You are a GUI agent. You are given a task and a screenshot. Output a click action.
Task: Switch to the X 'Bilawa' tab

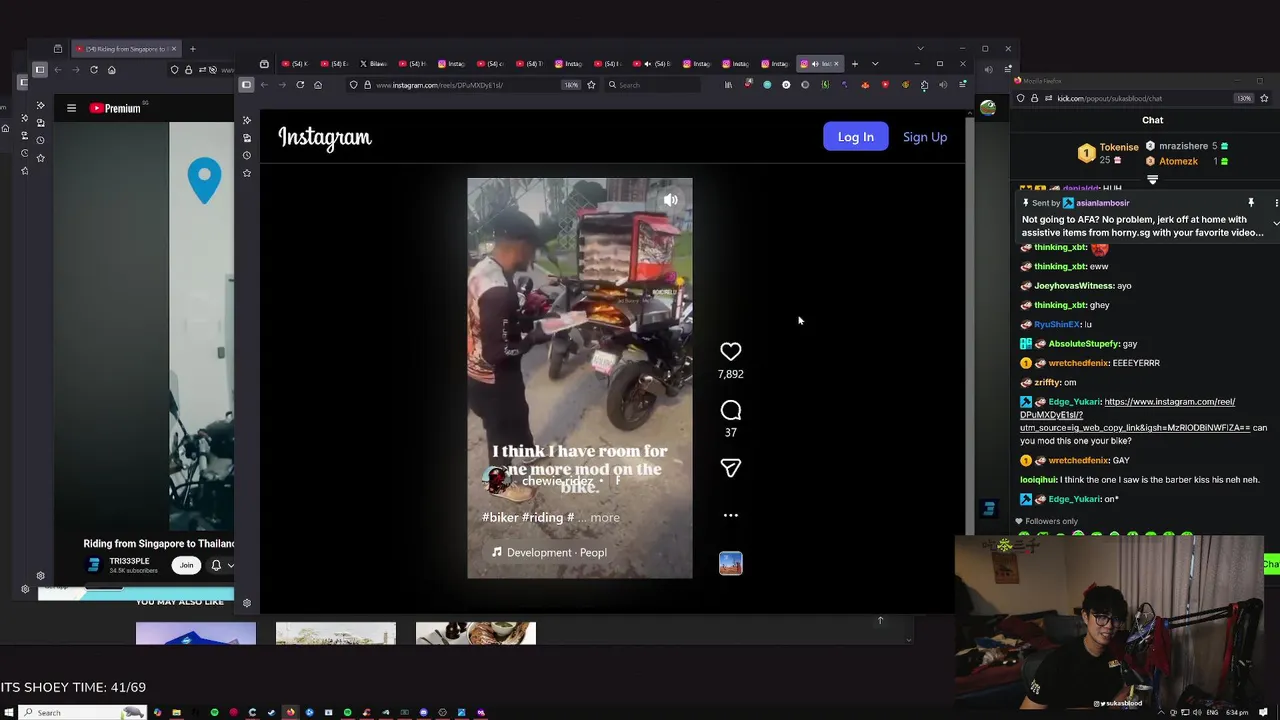click(x=376, y=64)
